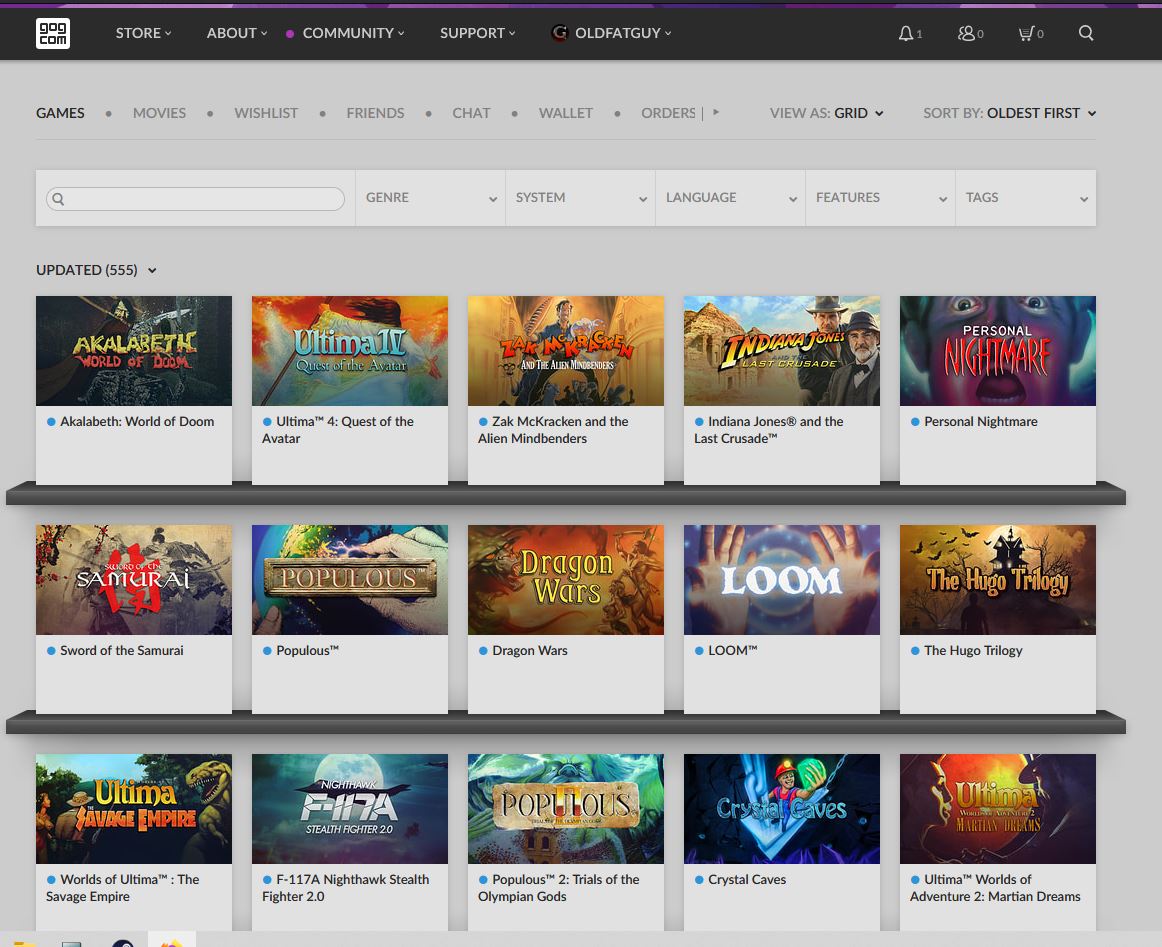Image resolution: width=1162 pixels, height=947 pixels.
Task: Open the notifications bell icon
Action: point(906,33)
